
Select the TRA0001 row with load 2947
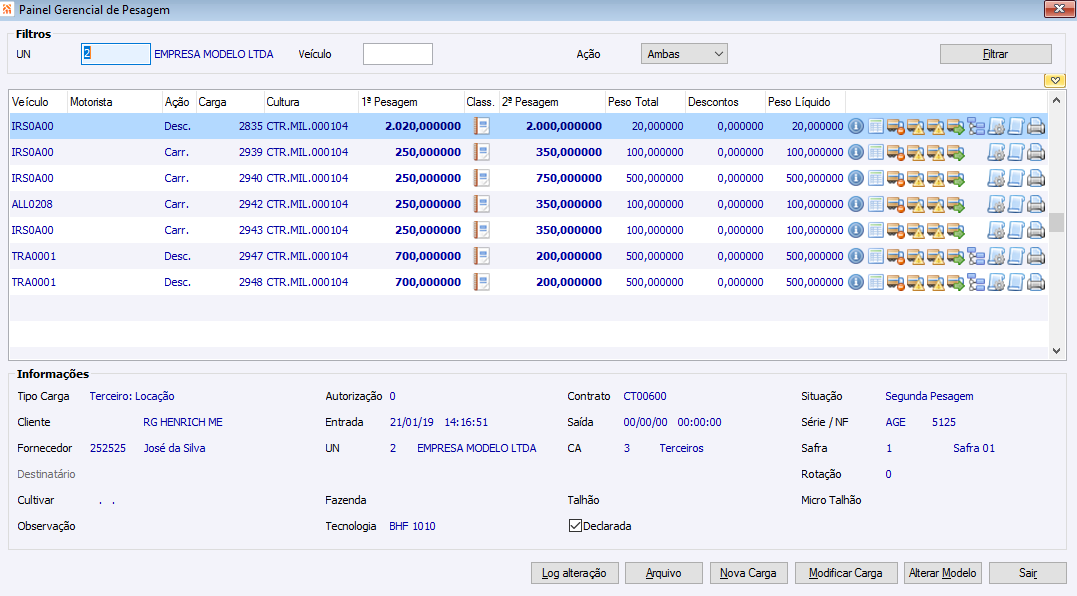(x=34, y=256)
